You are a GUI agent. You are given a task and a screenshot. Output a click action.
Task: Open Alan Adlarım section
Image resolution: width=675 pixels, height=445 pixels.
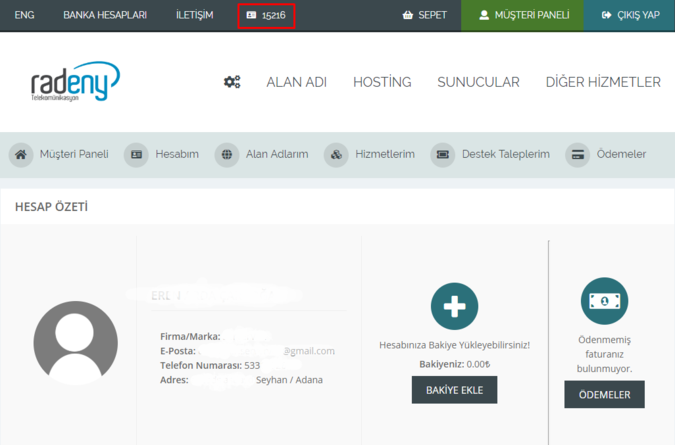click(x=277, y=154)
